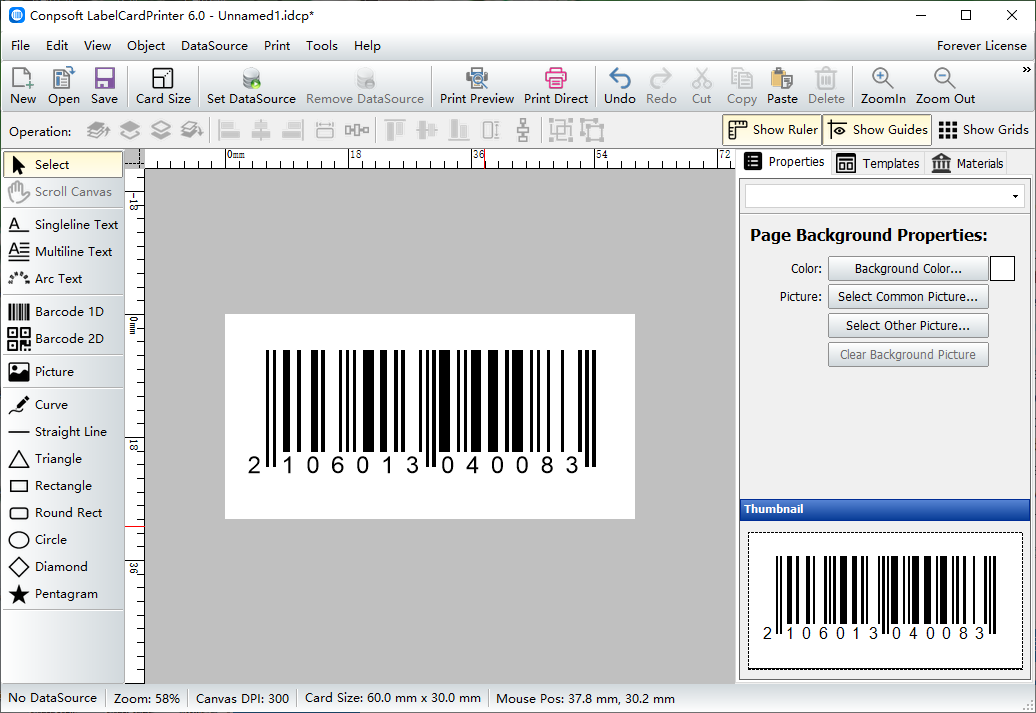1036x713 pixels.
Task: Click the Scroll Canvas hand tool
Action: click(x=63, y=192)
